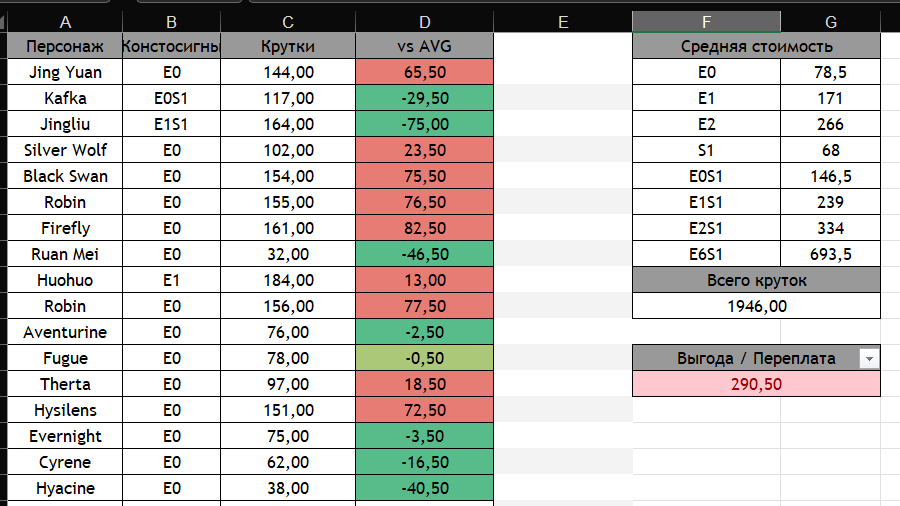Click the total value 1946,00 cell

pyautogui.click(x=756, y=306)
